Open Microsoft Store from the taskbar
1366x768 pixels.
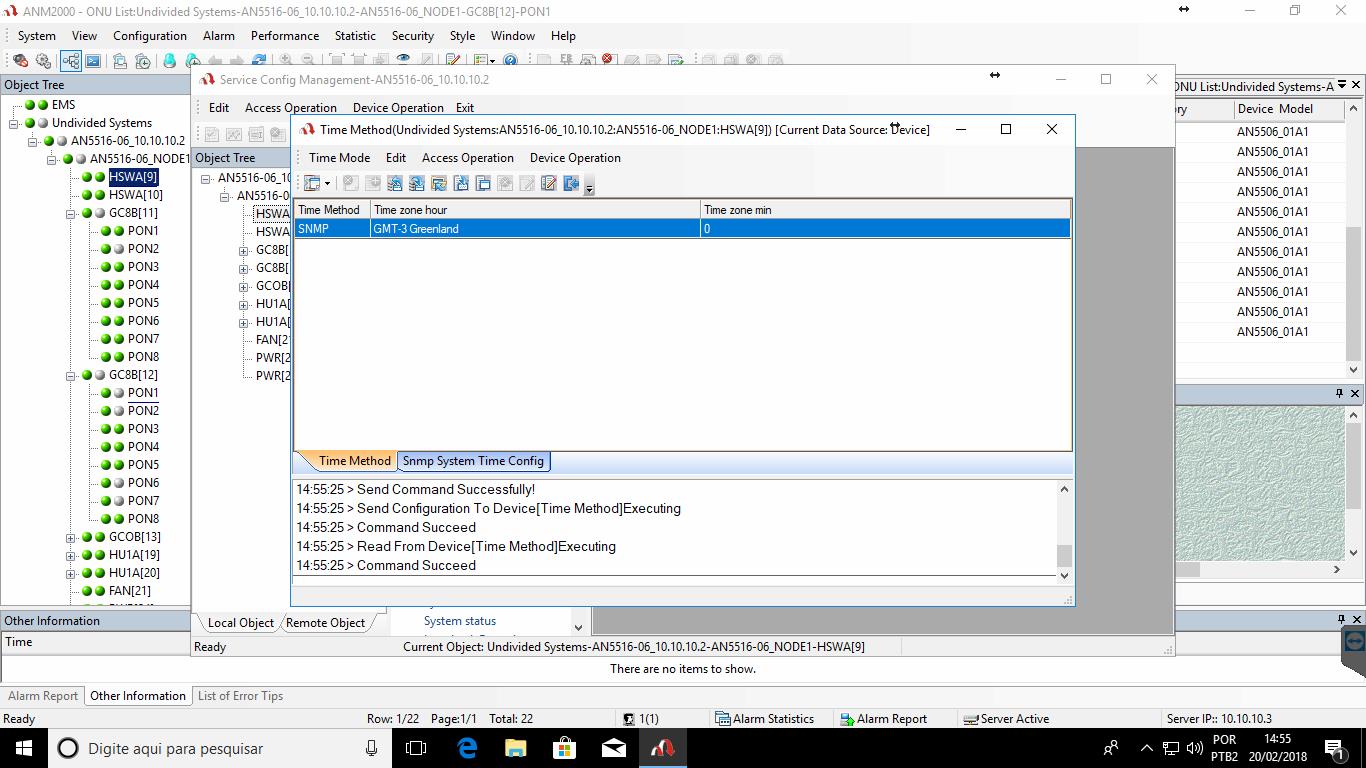coord(565,748)
